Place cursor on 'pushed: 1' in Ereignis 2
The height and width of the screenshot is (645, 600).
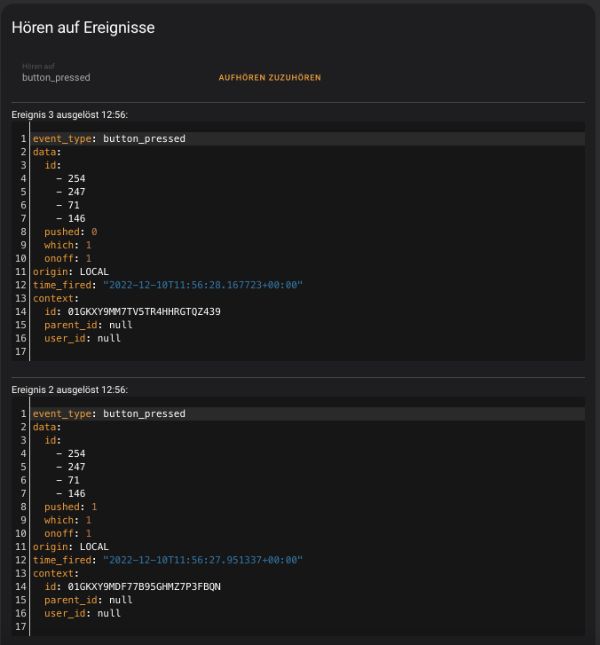pyautogui.click(x=70, y=506)
